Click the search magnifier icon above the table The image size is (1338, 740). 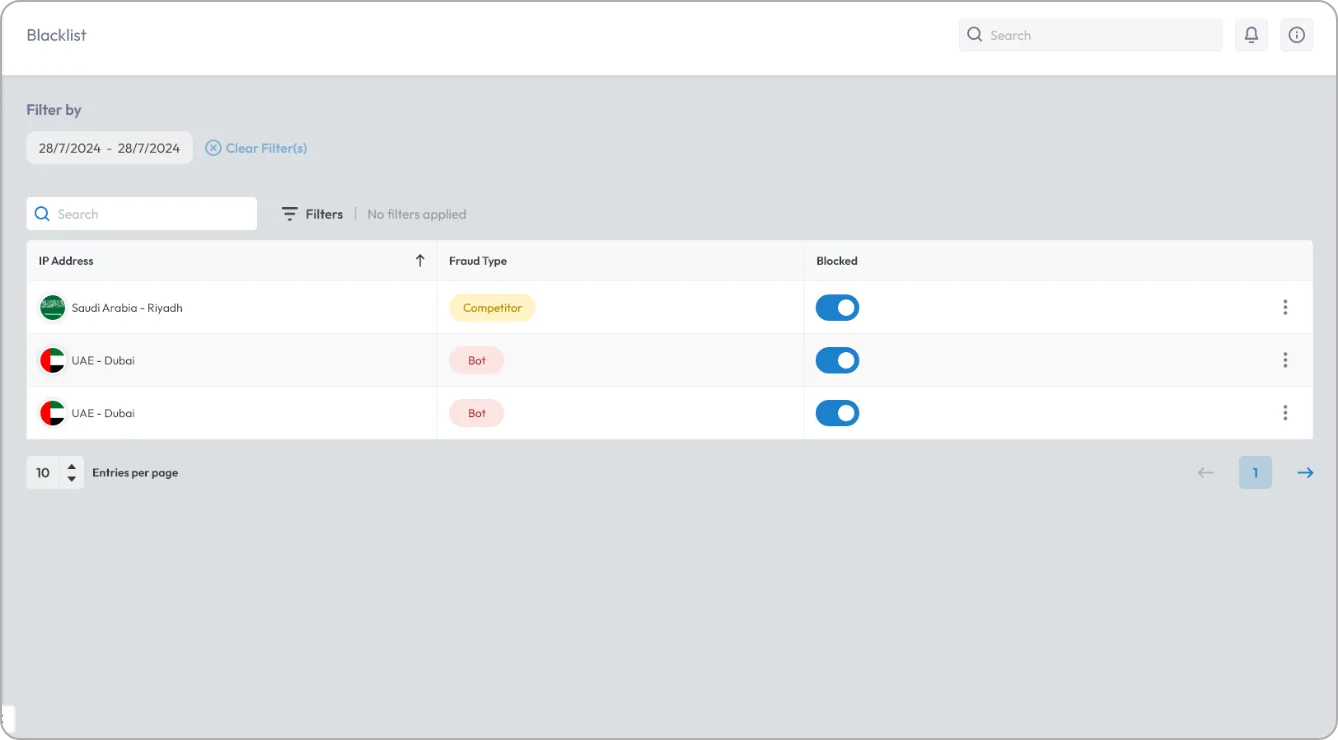pos(42,213)
